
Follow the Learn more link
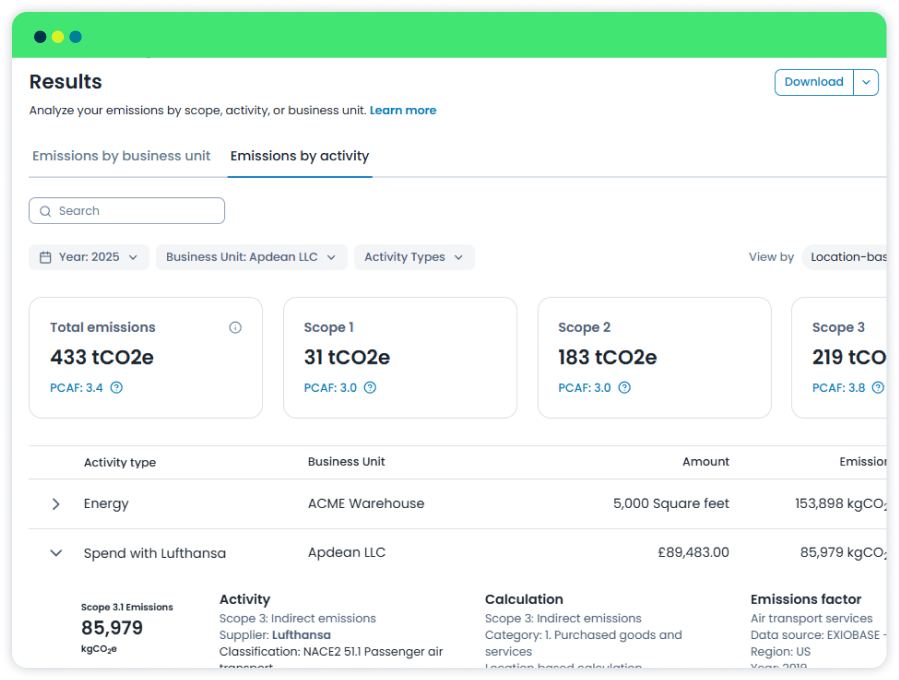tap(402, 110)
